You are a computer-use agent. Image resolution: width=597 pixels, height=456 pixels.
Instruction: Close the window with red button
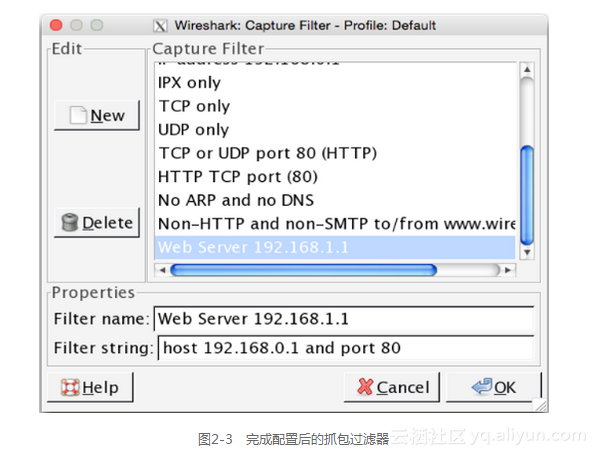pyautogui.click(x=56, y=25)
